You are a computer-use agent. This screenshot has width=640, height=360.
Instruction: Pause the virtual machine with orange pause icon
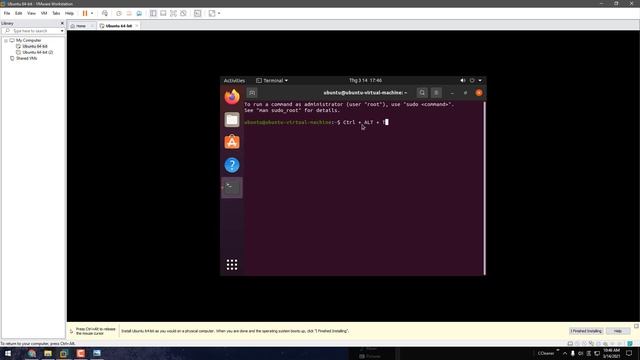[x=85, y=13]
